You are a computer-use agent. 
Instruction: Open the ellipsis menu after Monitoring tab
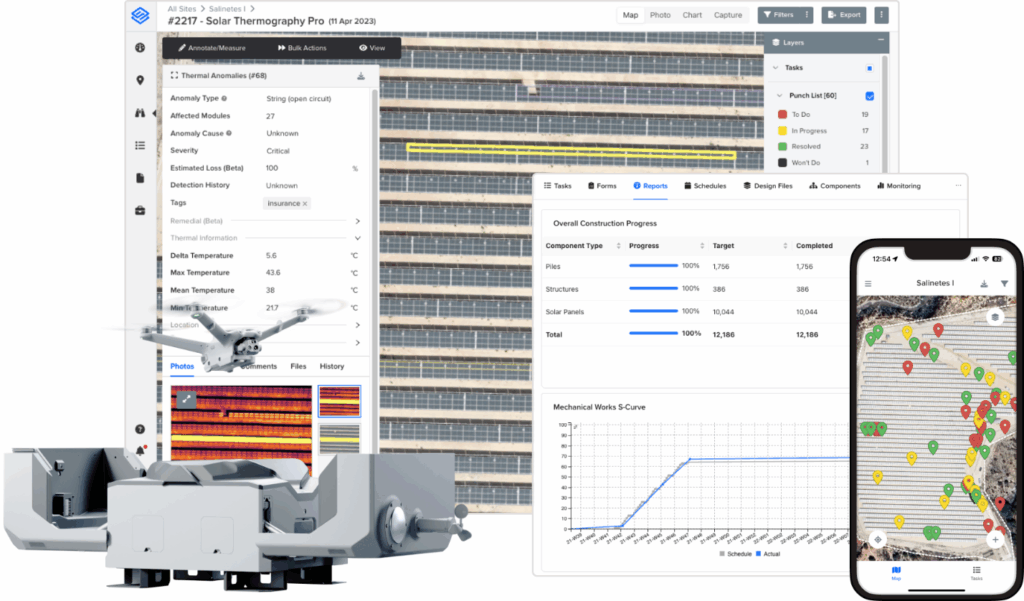(958, 186)
